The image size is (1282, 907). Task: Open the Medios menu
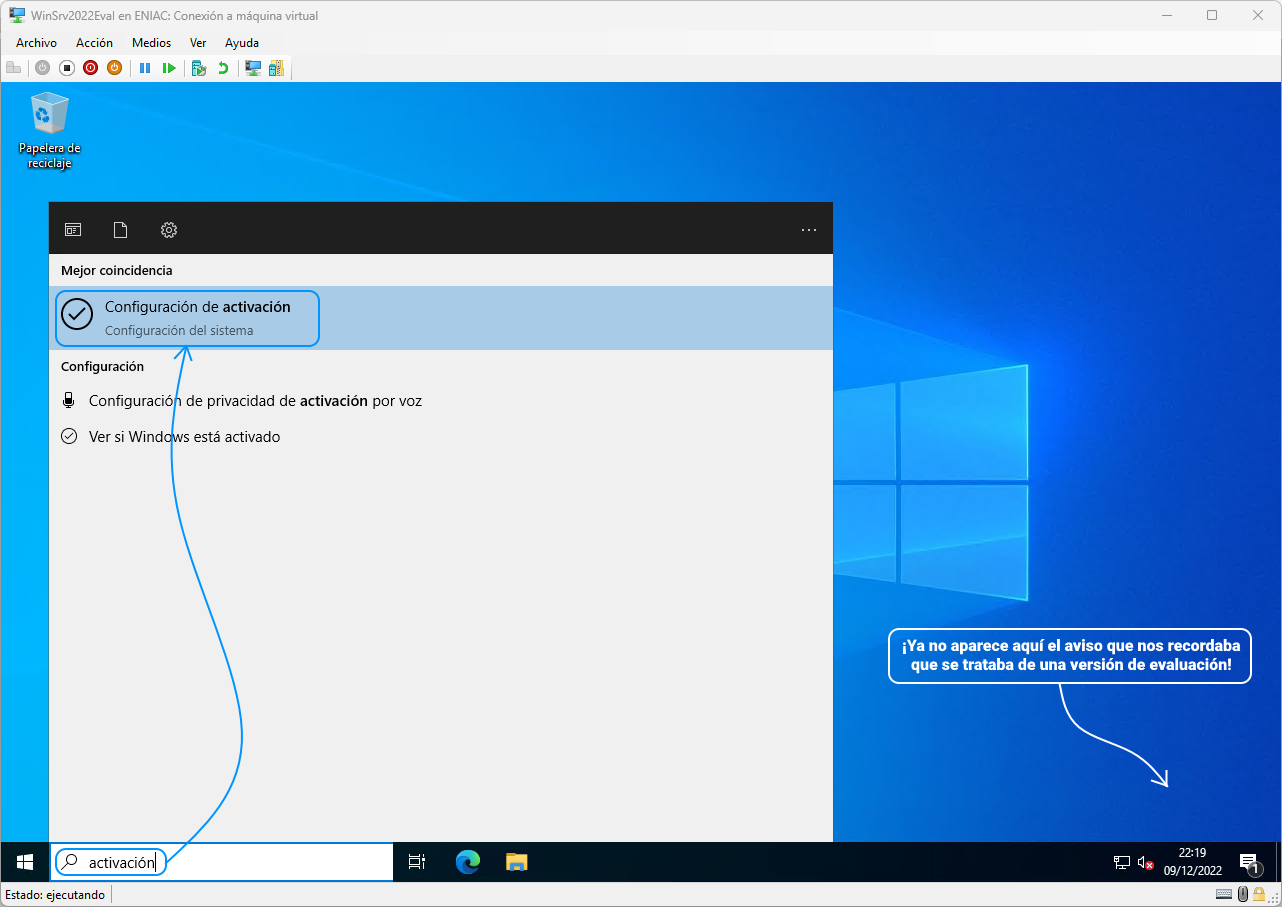tap(151, 43)
